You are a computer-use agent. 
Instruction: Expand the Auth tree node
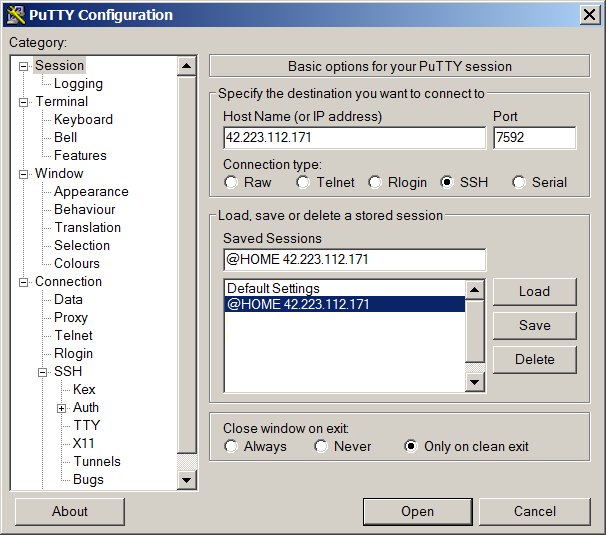tap(61, 408)
